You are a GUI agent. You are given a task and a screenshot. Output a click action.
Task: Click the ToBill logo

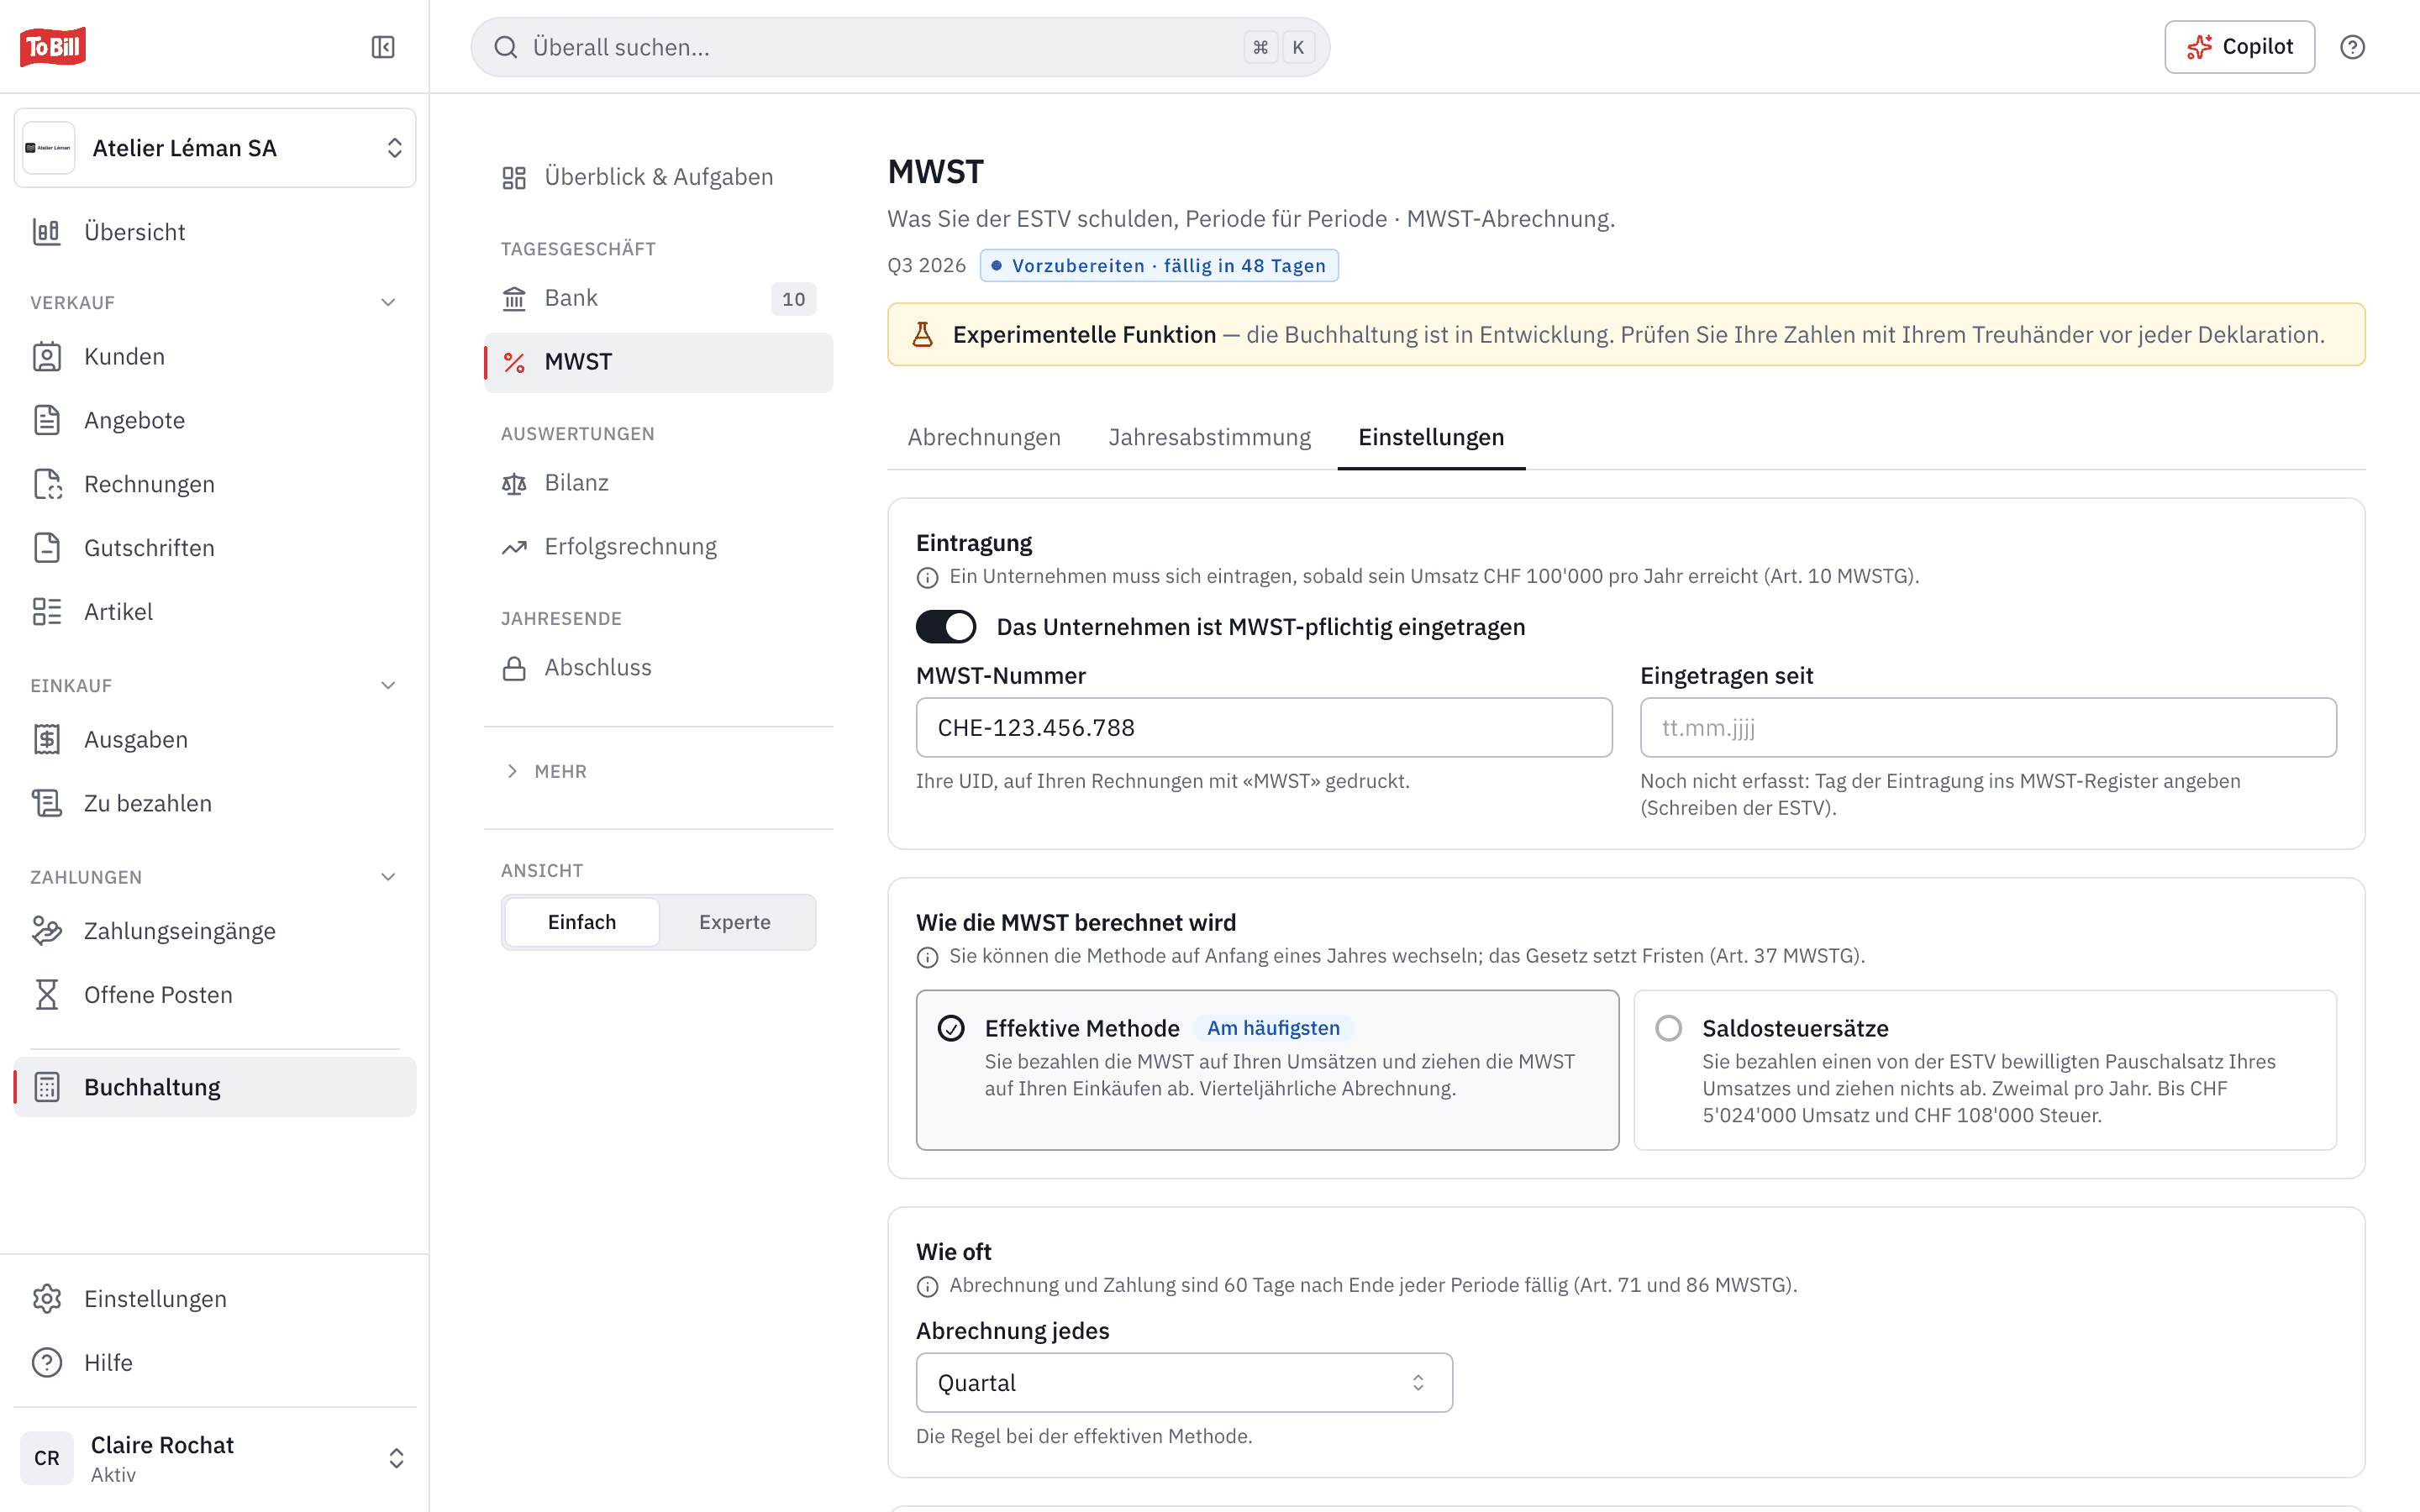pos(53,47)
